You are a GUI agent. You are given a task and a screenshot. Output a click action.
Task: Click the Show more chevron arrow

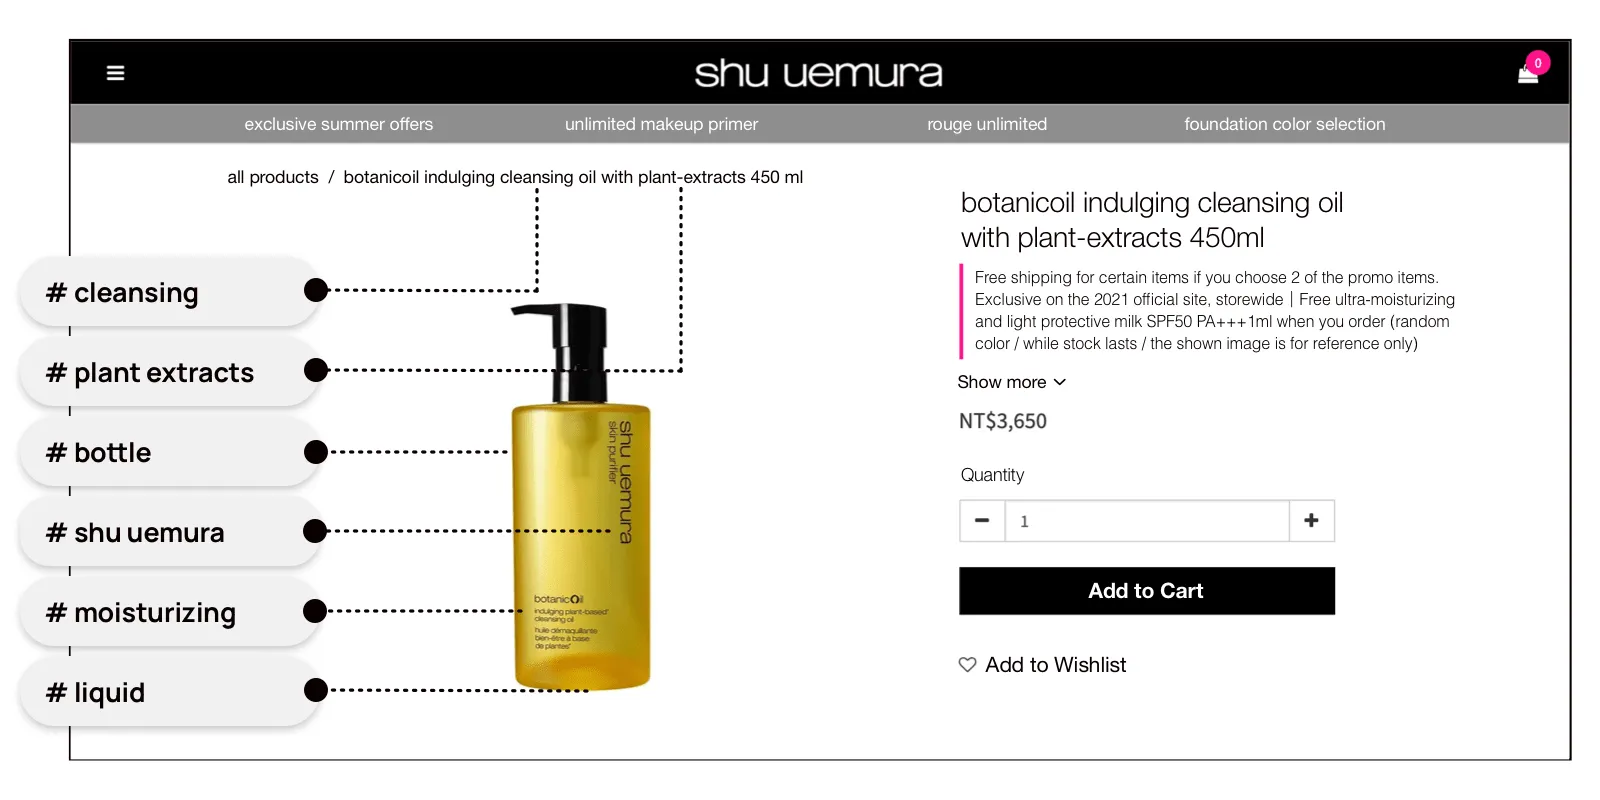[1060, 382]
